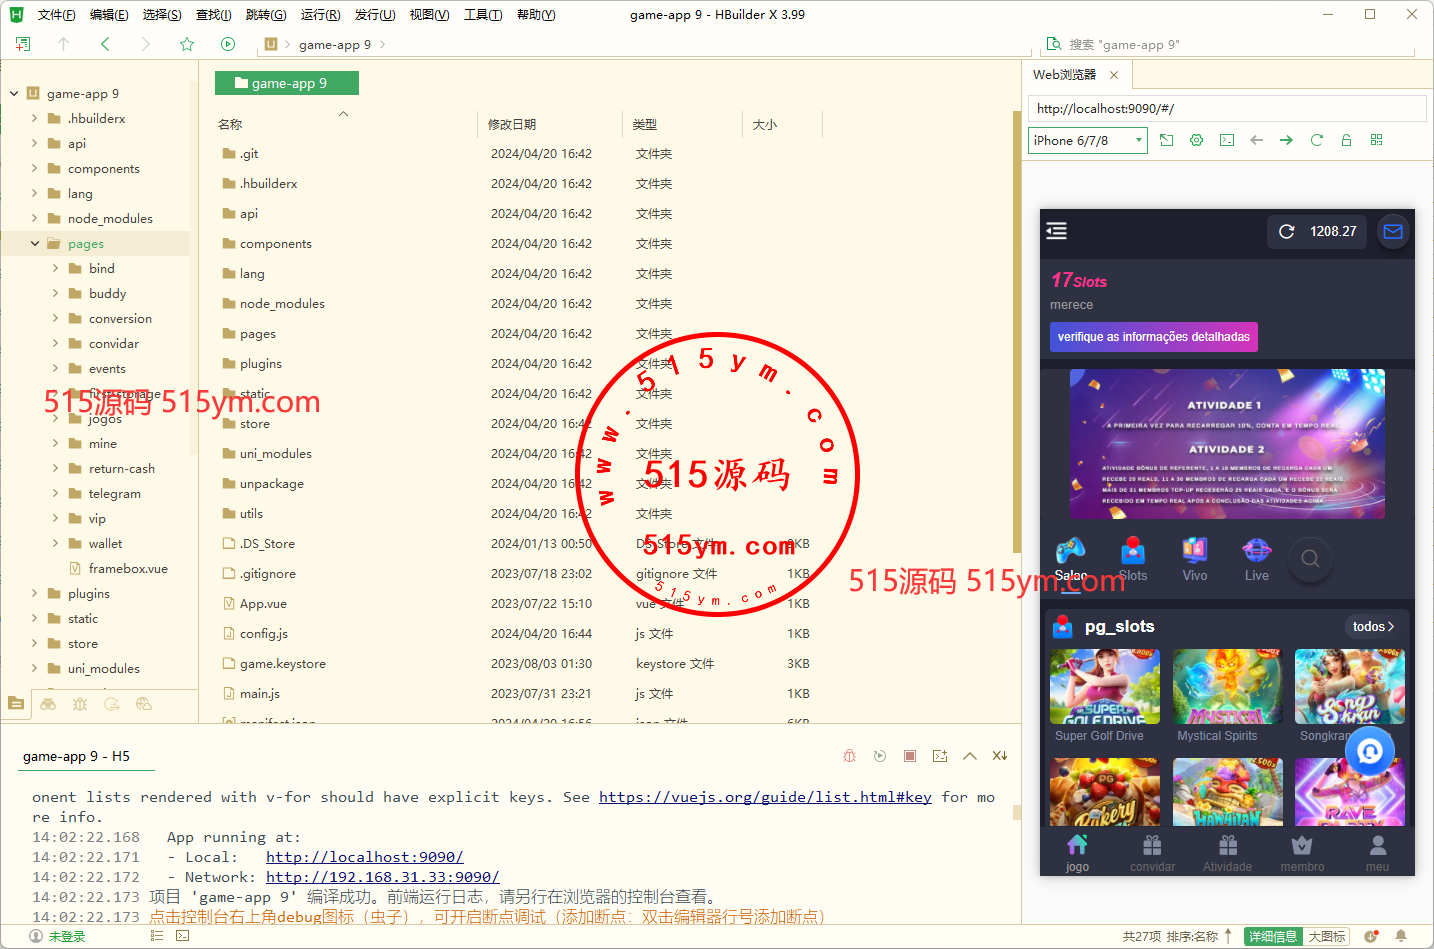Click the QR code icon in browser toolbar
1434x949 pixels.
[1376, 140]
